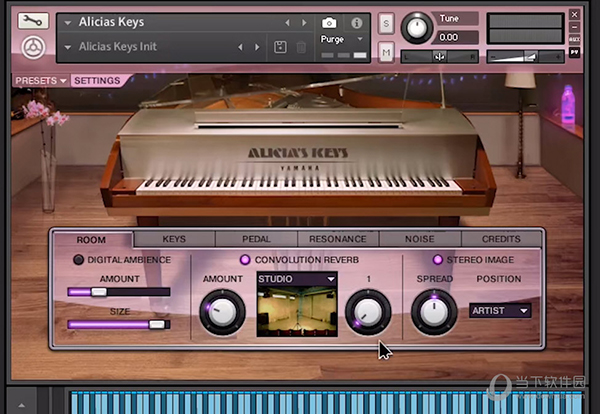Click the Kontakt instrument logo icon

[33, 47]
